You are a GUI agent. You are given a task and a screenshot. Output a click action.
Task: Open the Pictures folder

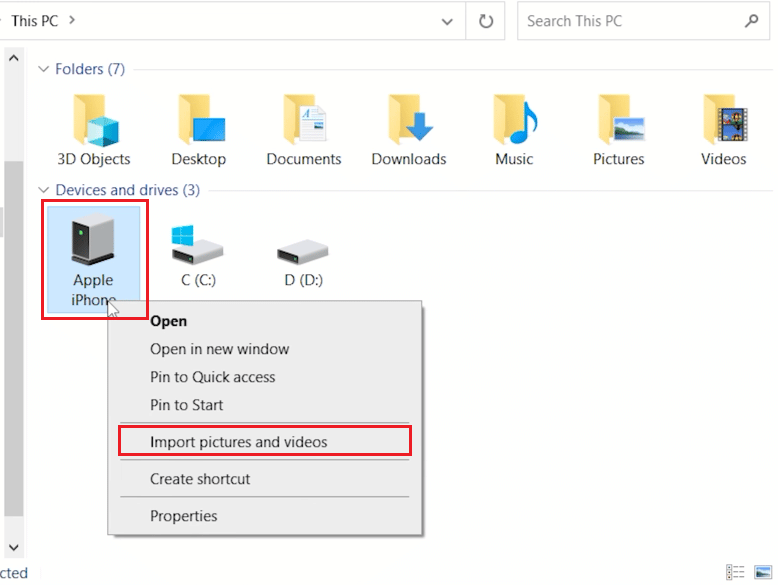point(619,130)
